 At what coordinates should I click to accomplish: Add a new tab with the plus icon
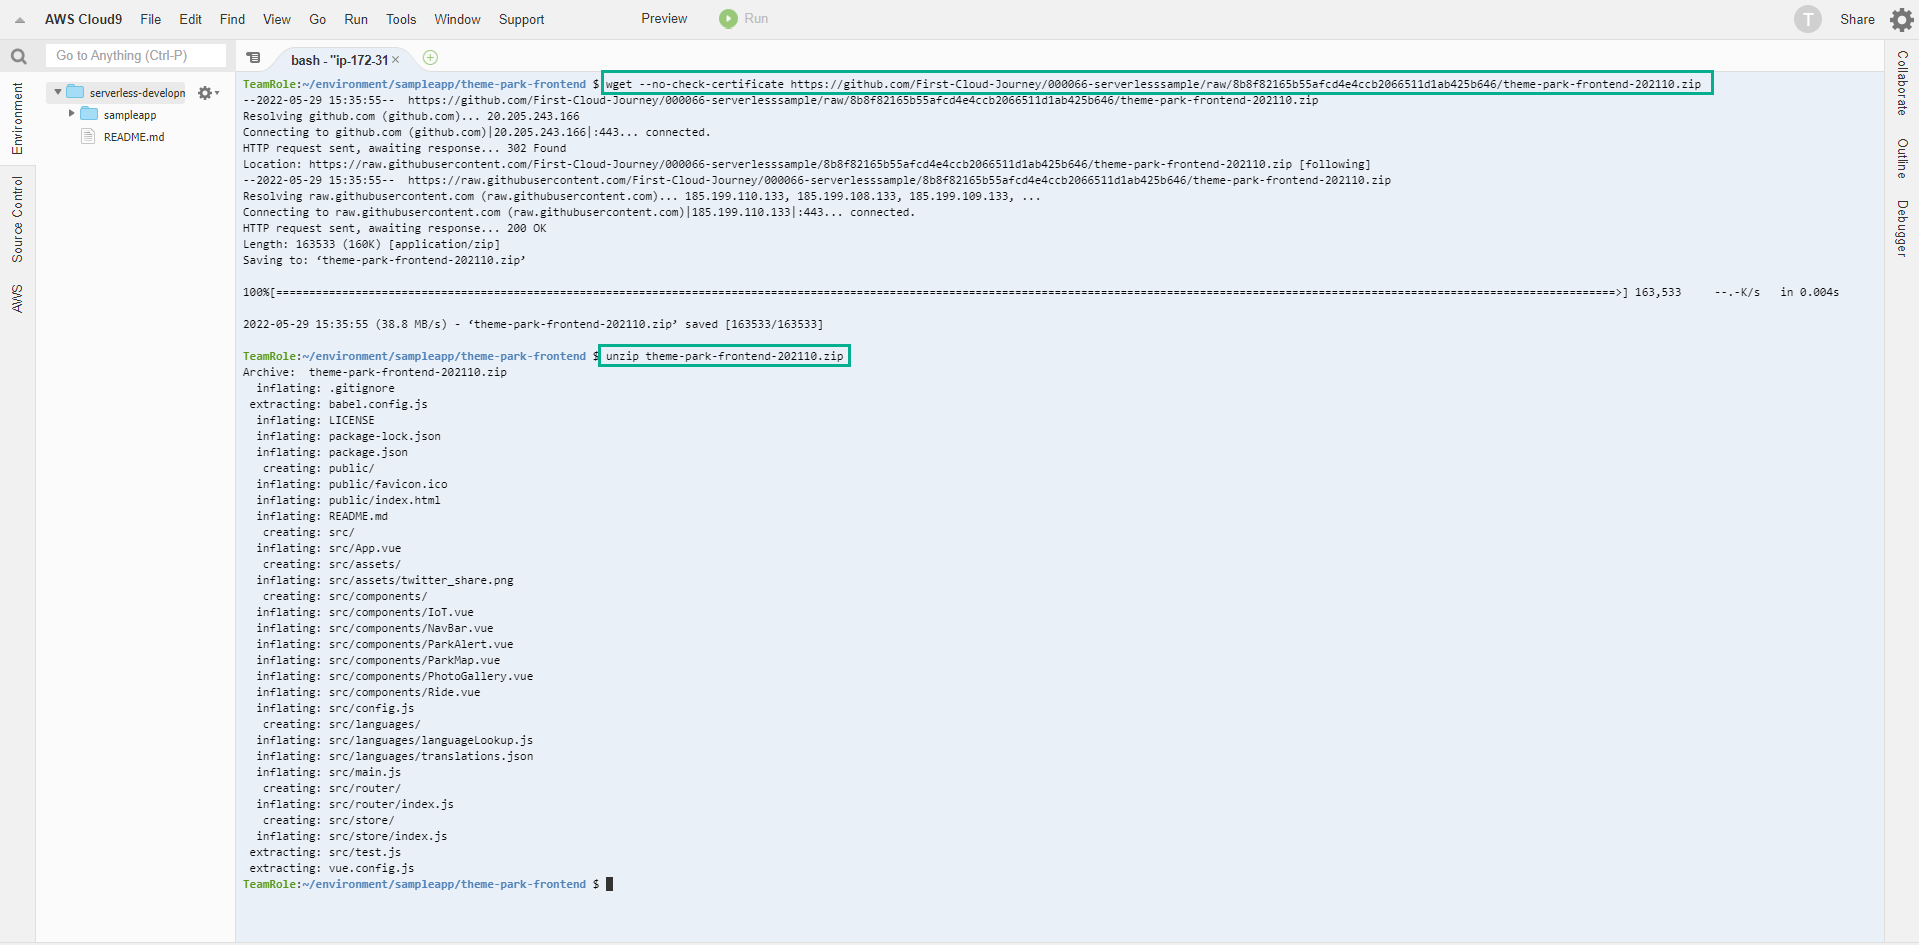[430, 58]
